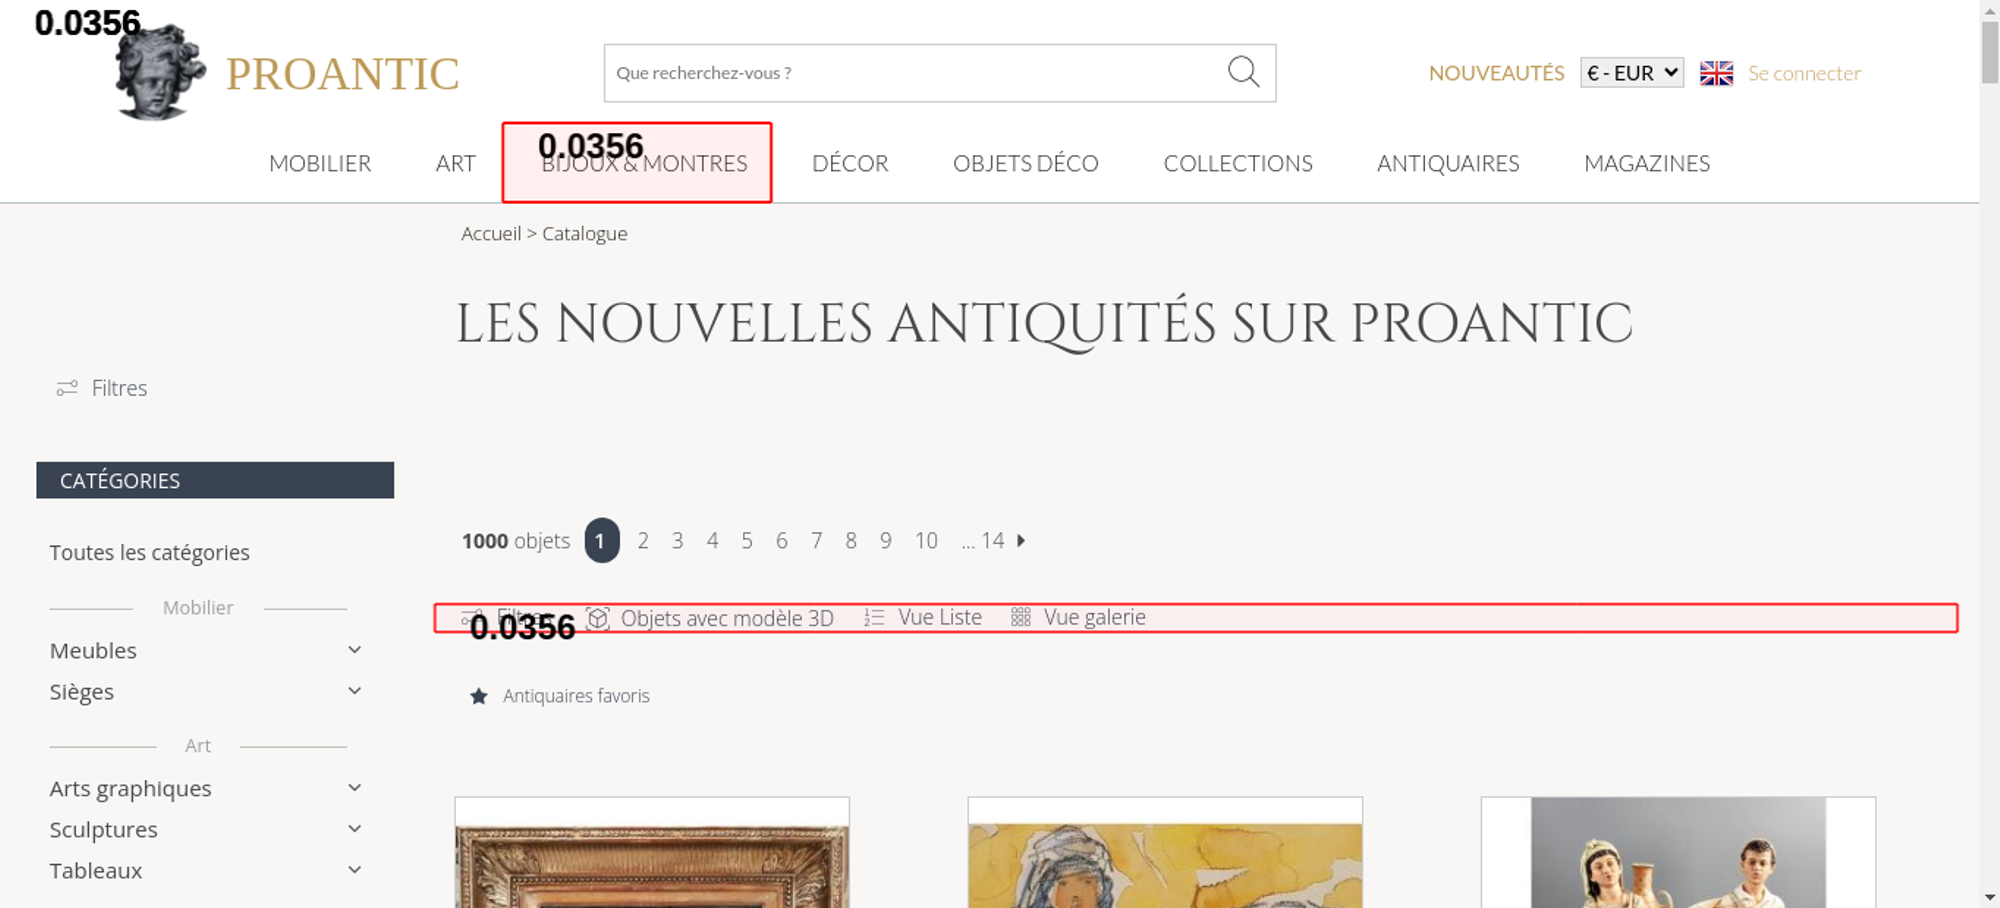Click the Que recherchez-vous search field
Image resolution: width=2000 pixels, height=908 pixels.
click(x=910, y=73)
